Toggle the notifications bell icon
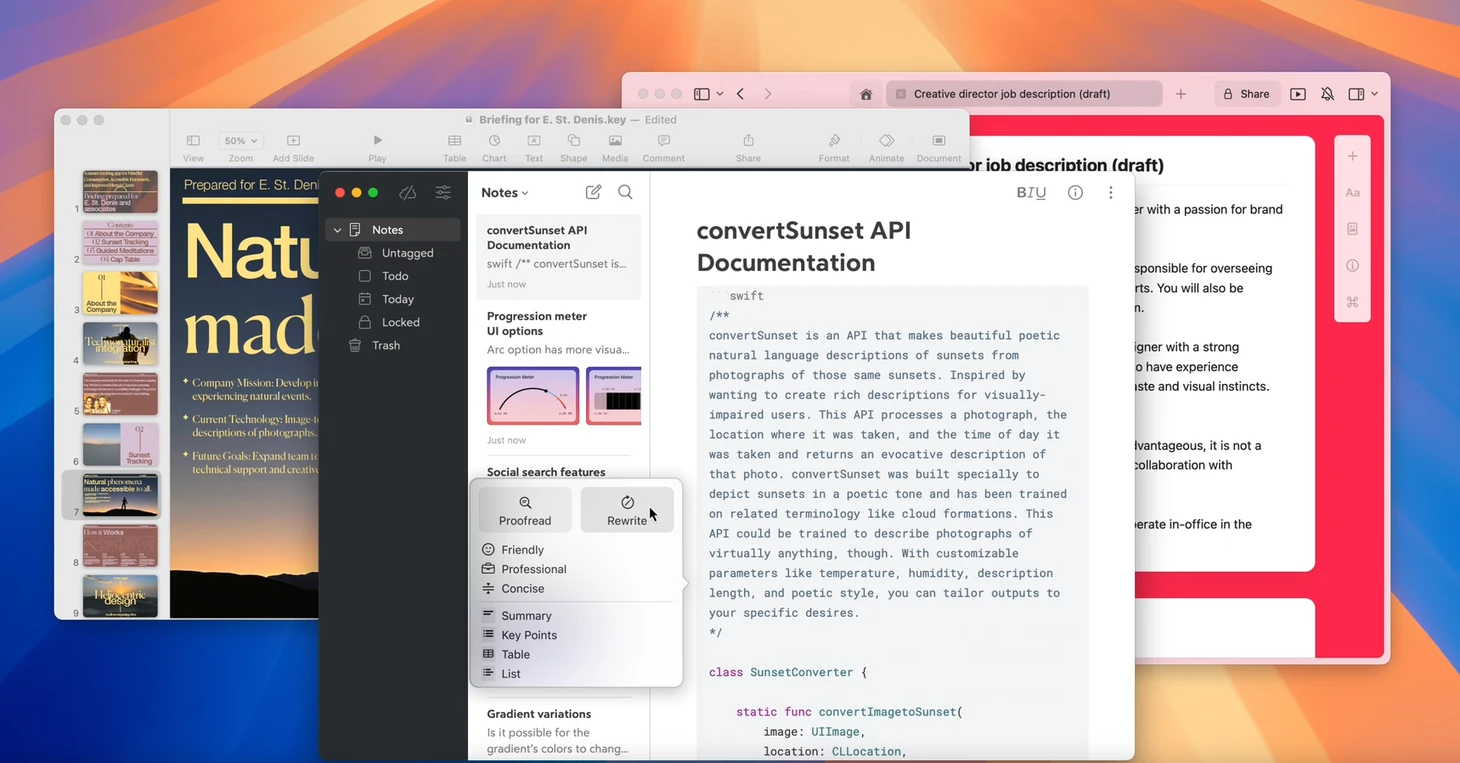 coord(1327,94)
